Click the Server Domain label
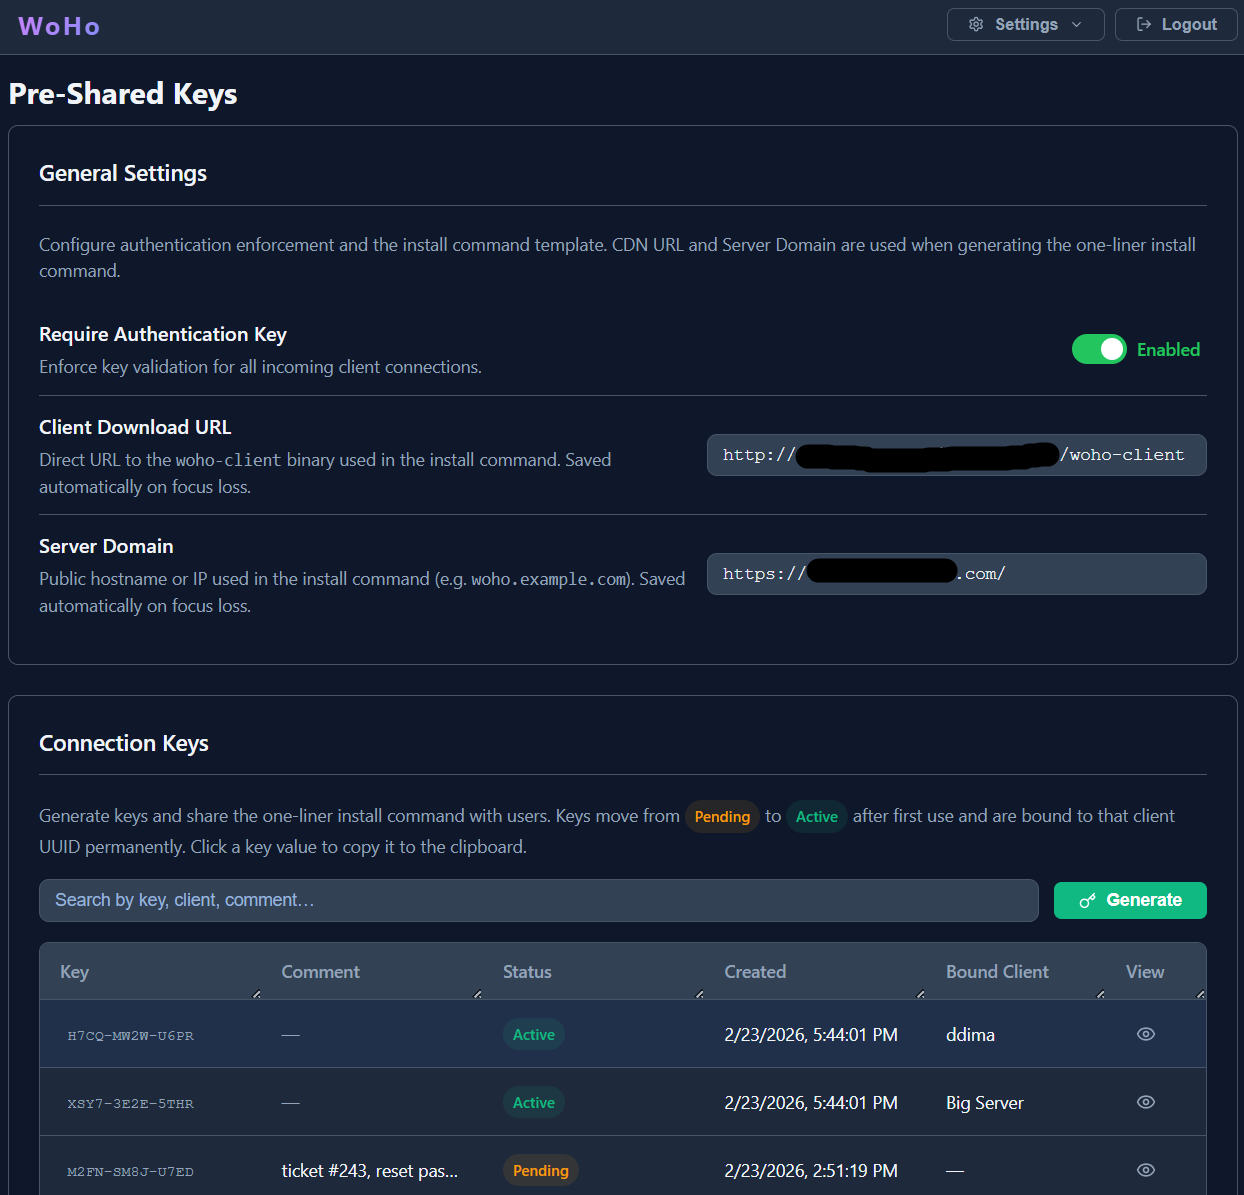 106,547
